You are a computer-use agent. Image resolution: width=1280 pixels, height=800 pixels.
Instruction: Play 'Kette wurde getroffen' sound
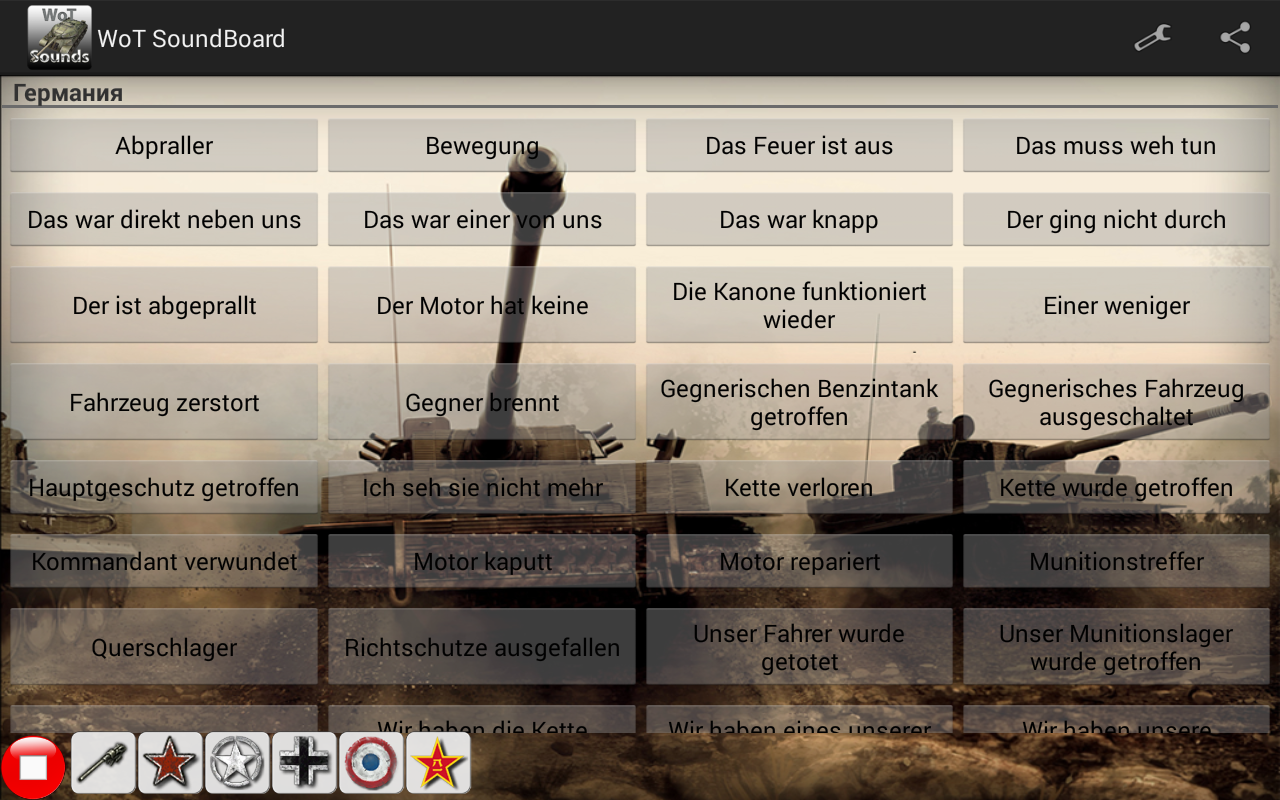pos(1116,488)
